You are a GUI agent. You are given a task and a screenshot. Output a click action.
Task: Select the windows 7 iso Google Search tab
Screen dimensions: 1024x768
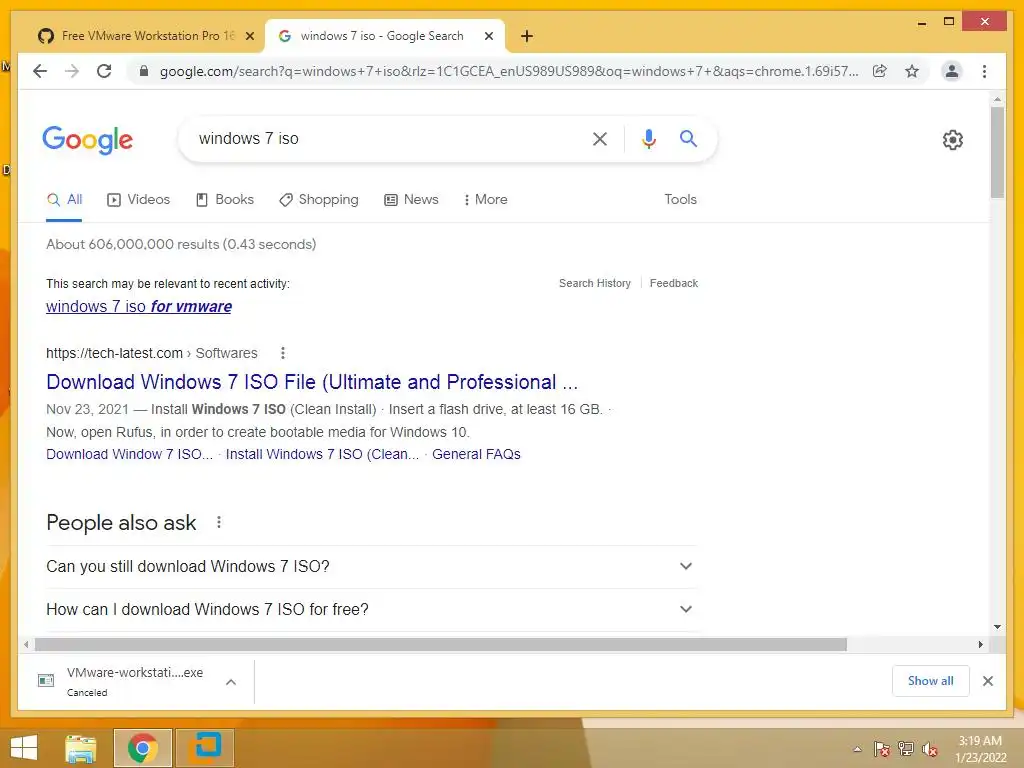tap(385, 36)
